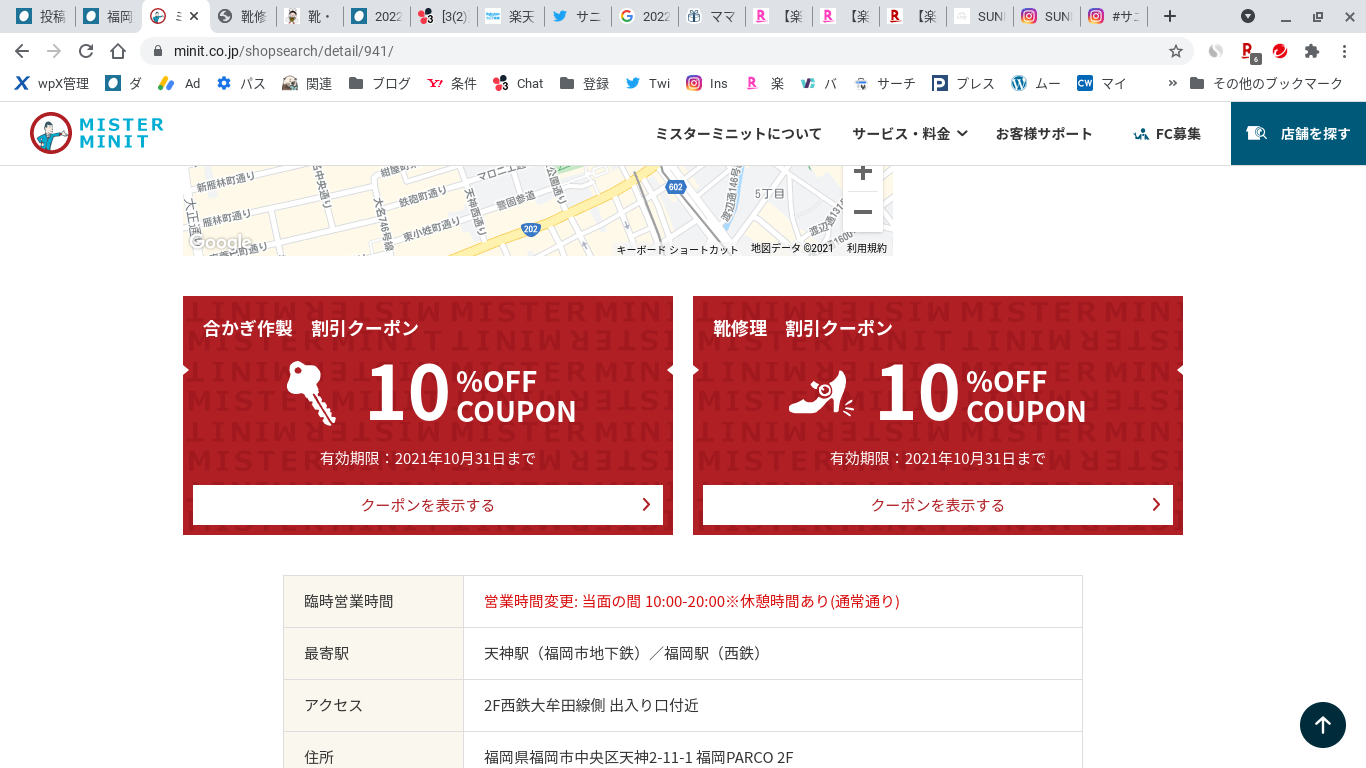1366x768 pixels.
Task: Open the マイ CW bookmark
Action: click(1102, 84)
